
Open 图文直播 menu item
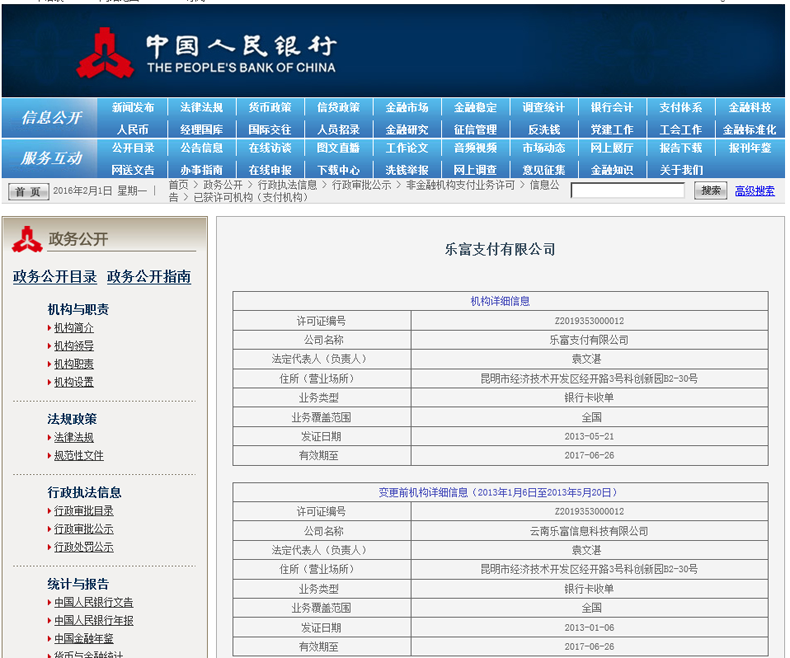click(x=339, y=148)
